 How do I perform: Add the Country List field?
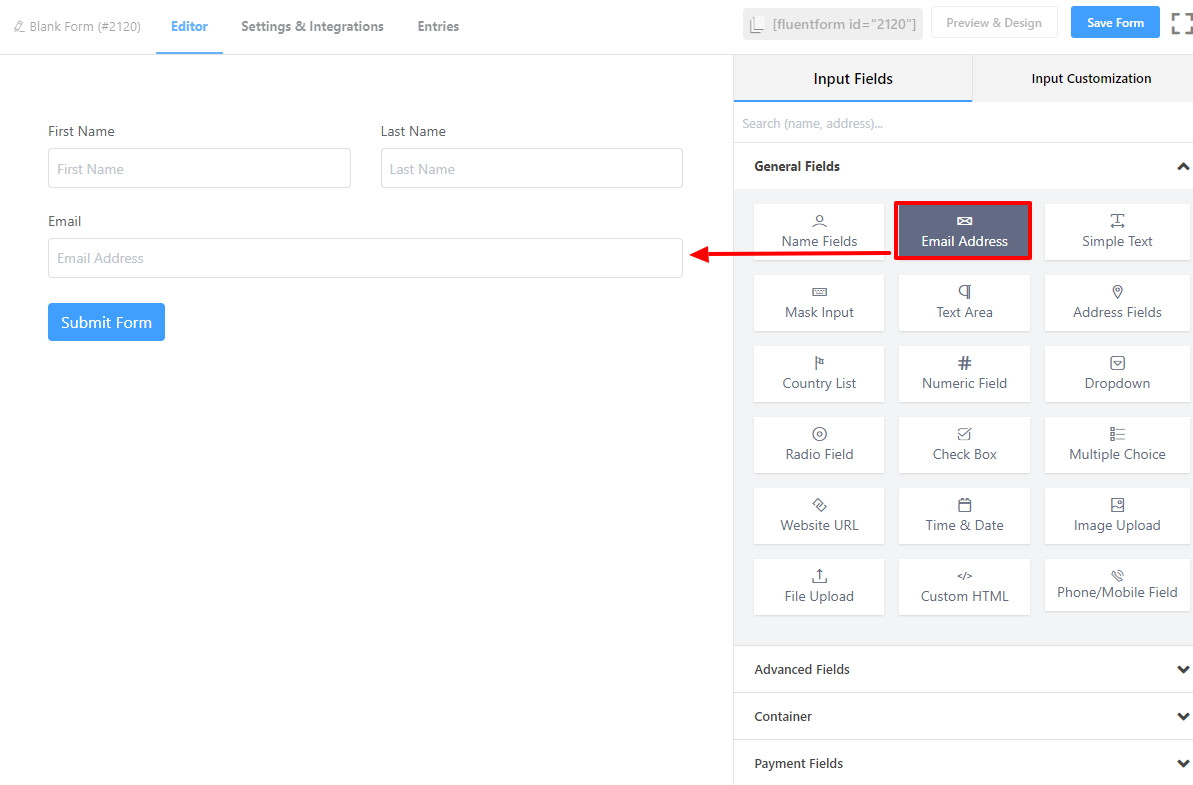(x=819, y=373)
